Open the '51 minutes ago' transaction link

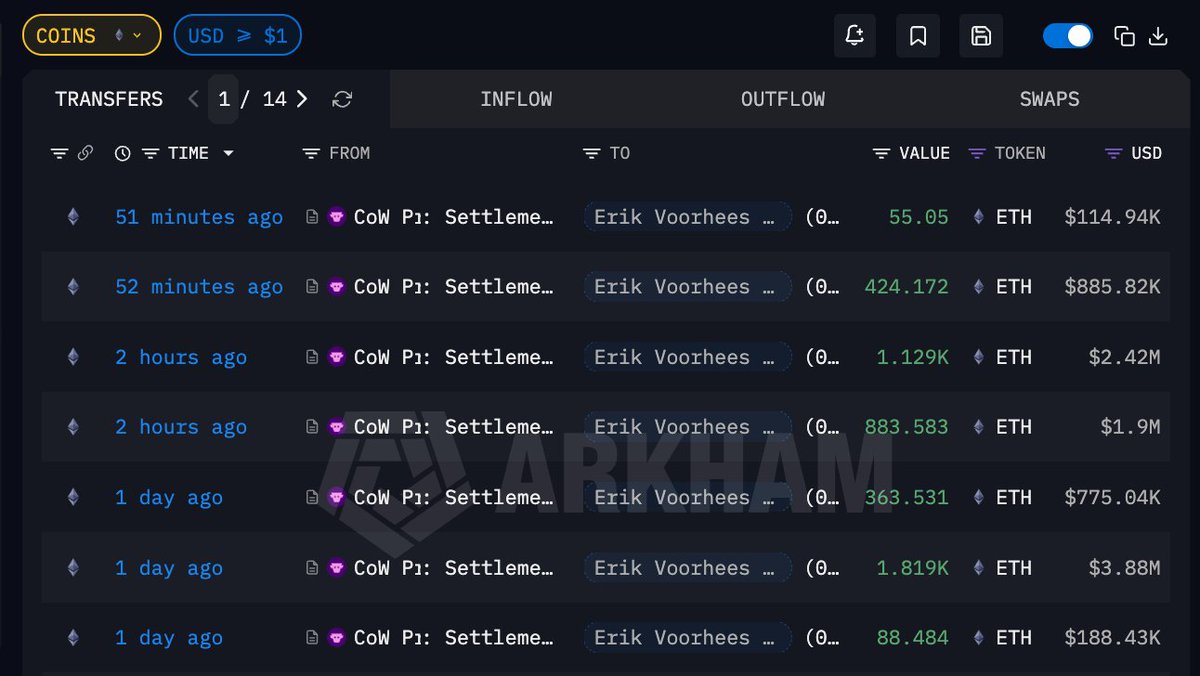click(199, 217)
